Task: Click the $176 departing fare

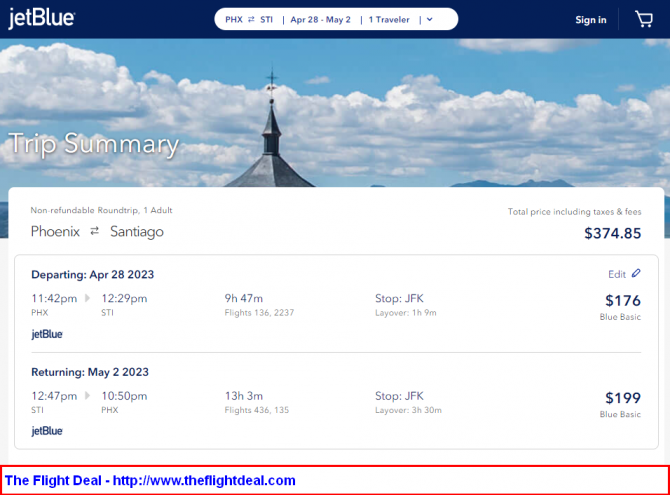Action: [x=623, y=301]
